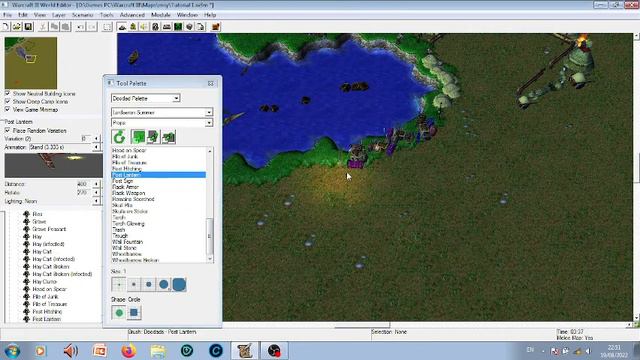Screen dimensions: 640x360
Task: Open the Layer menu
Action: click(x=59, y=15)
